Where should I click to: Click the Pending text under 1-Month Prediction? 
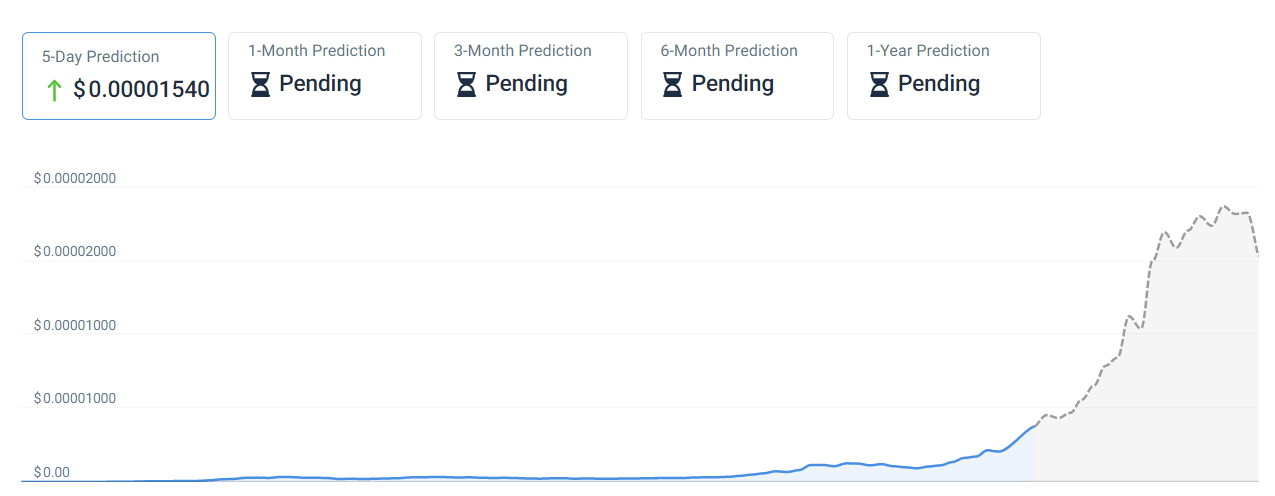click(x=320, y=84)
